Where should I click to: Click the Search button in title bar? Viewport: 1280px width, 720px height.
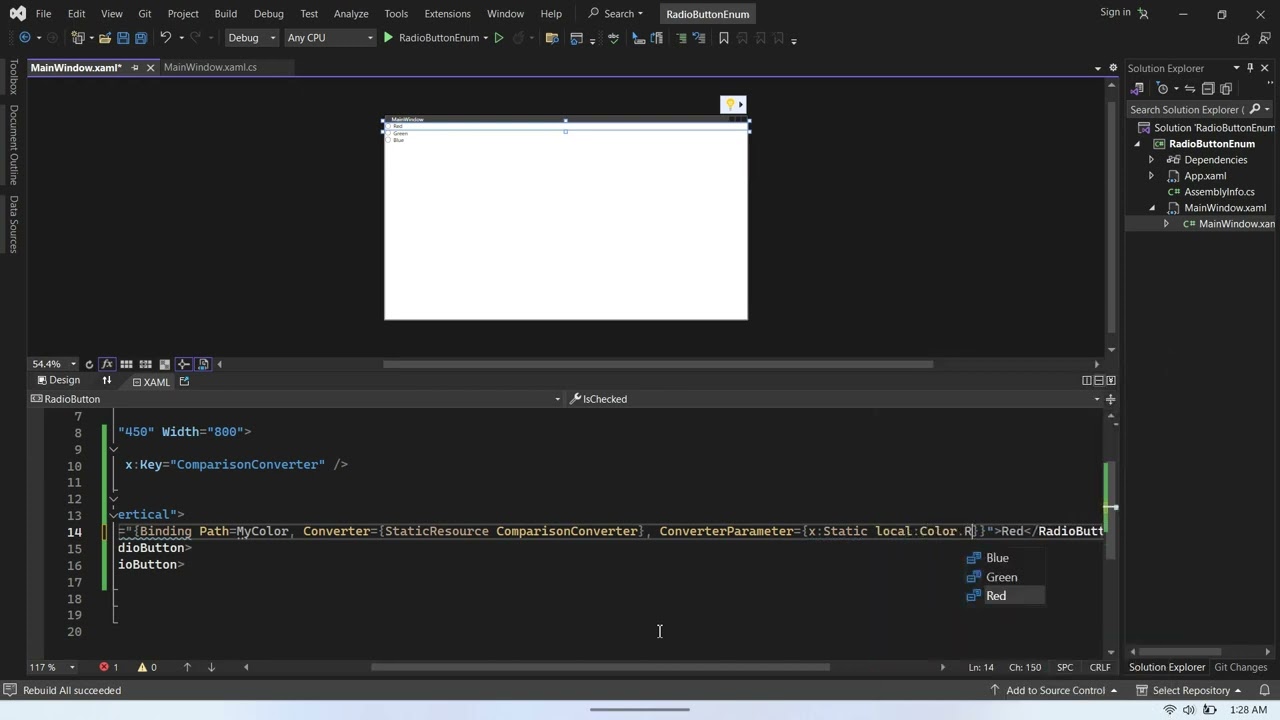(x=615, y=14)
